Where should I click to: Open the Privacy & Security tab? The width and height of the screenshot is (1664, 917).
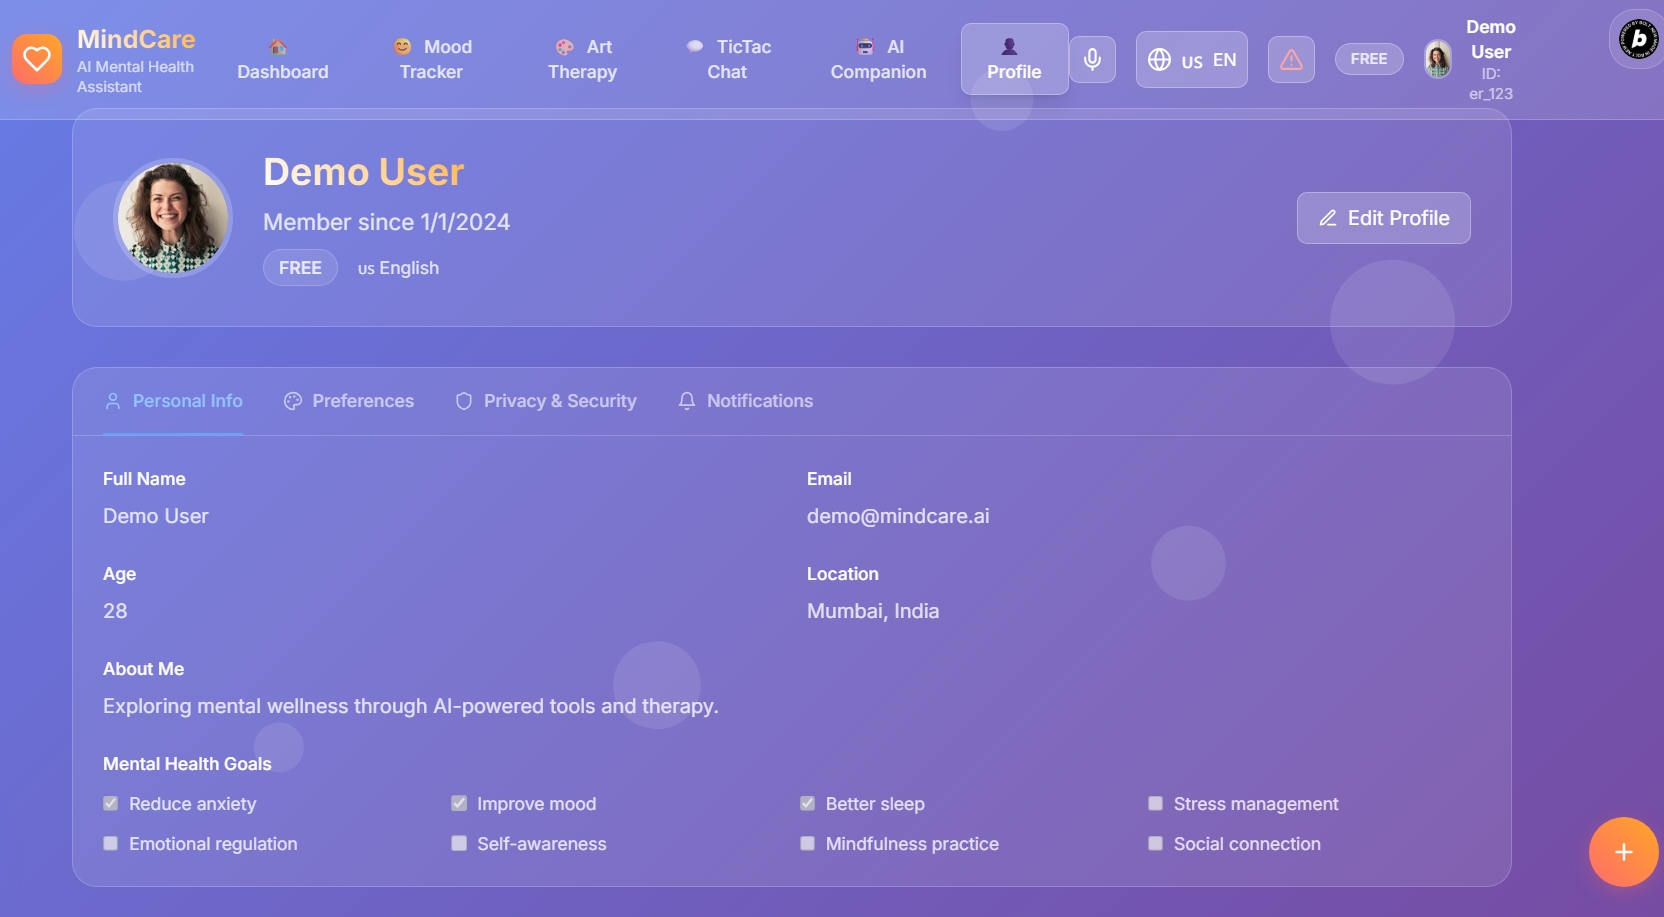tap(545, 401)
